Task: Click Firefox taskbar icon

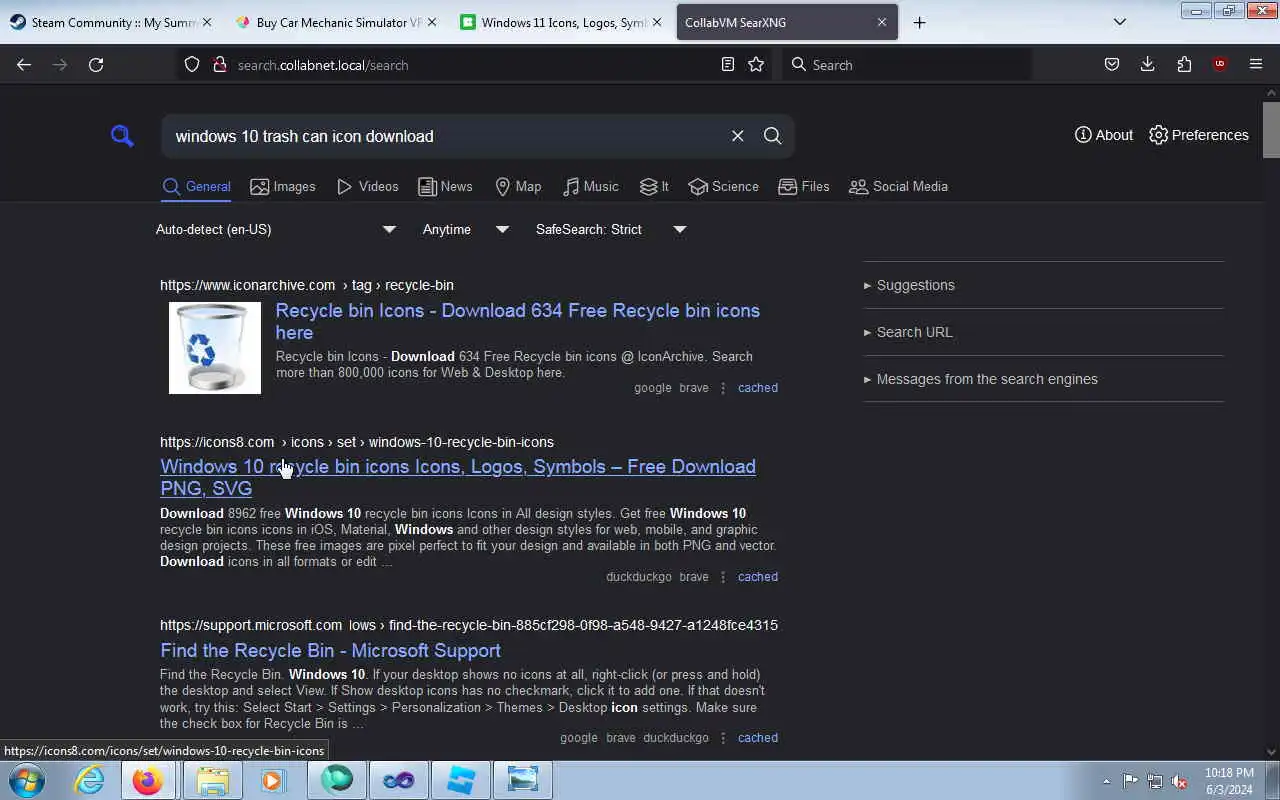Action: tap(148, 780)
